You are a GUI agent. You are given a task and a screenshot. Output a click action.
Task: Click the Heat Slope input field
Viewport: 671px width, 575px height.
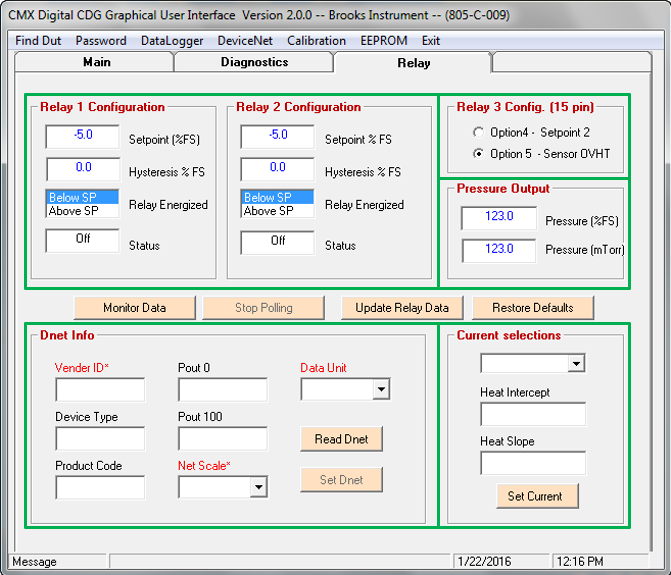point(533,462)
